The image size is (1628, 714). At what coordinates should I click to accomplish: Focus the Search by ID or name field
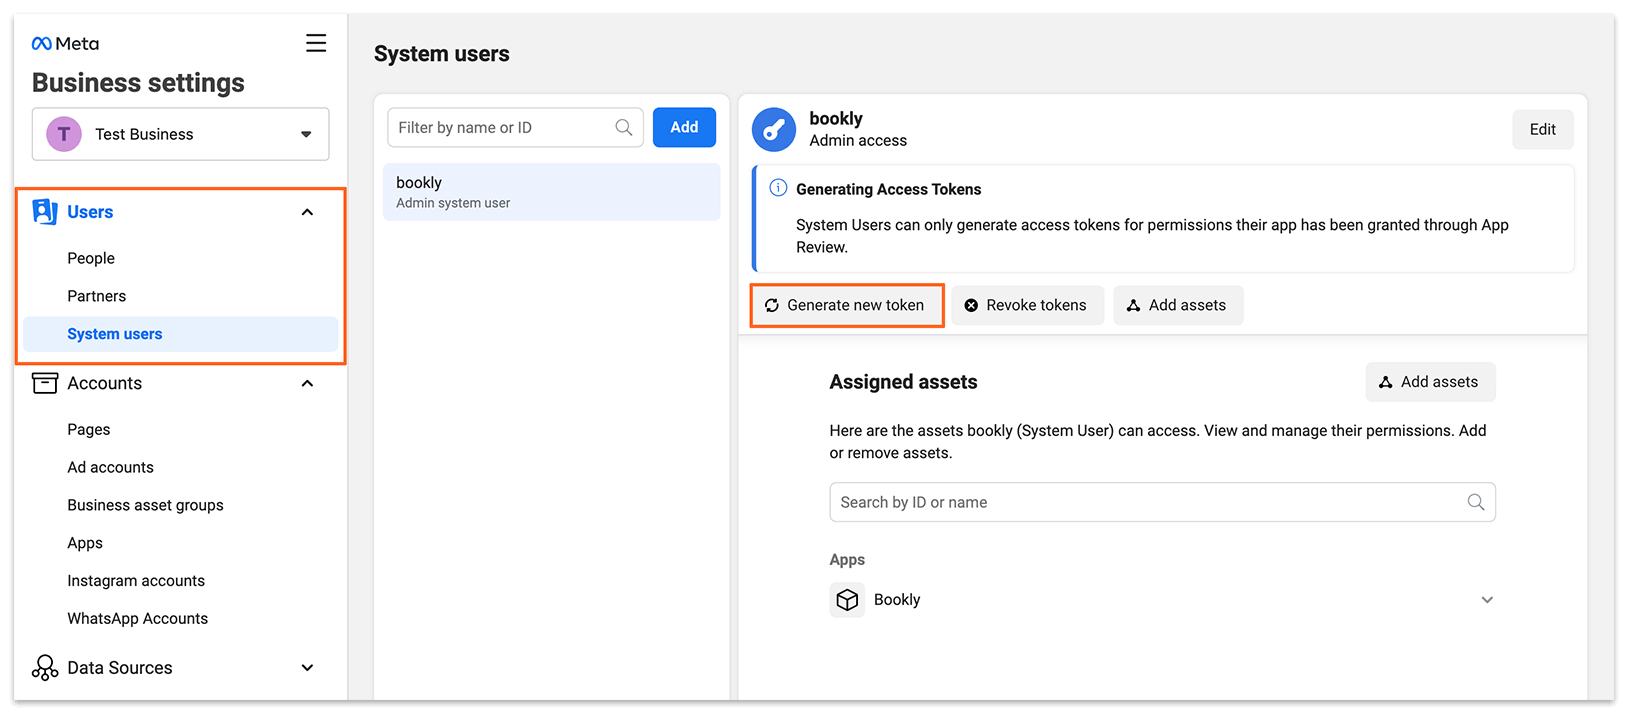[1162, 502]
